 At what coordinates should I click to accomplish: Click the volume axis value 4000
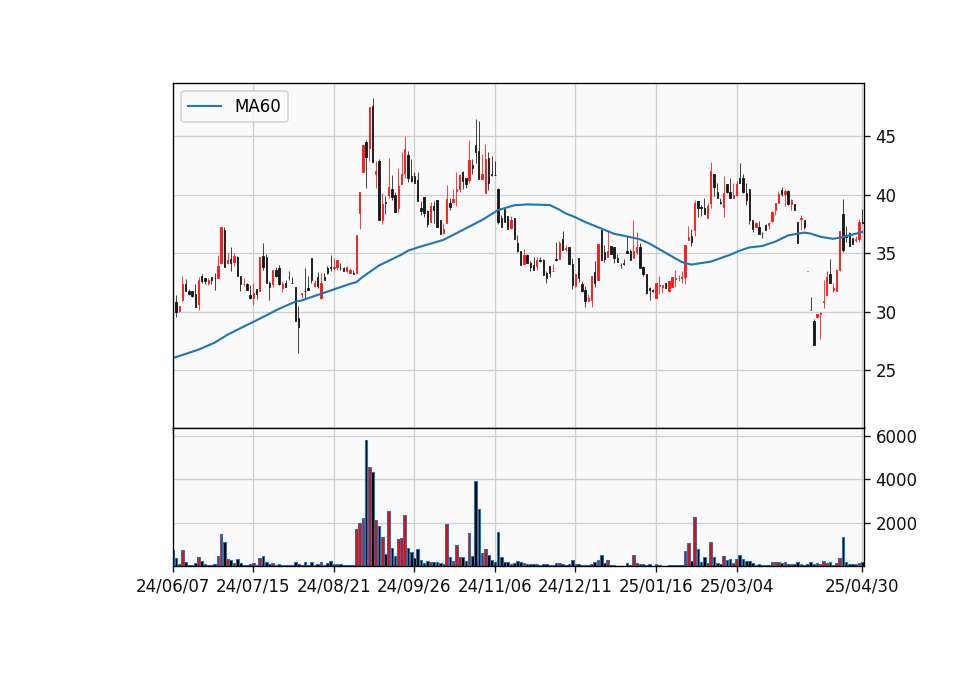896,480
